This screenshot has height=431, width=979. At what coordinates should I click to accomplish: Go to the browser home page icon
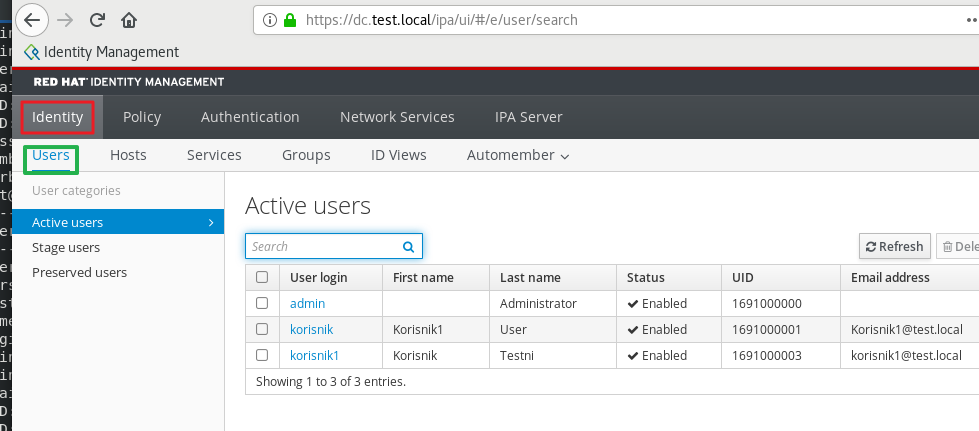(129, 20)
